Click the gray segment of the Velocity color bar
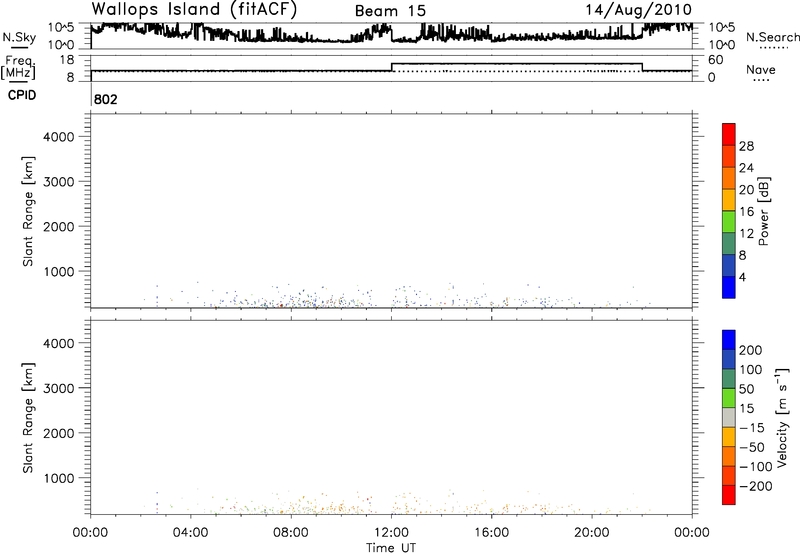 click(x=729, y=417)
